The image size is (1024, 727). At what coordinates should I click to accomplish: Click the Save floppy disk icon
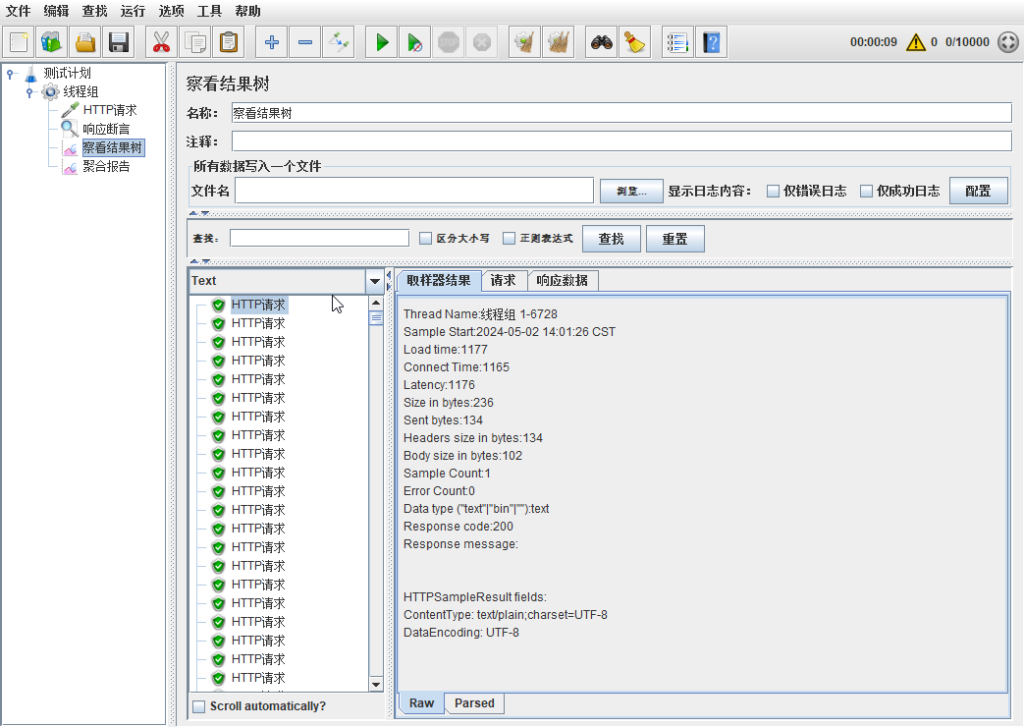point(120,42)
